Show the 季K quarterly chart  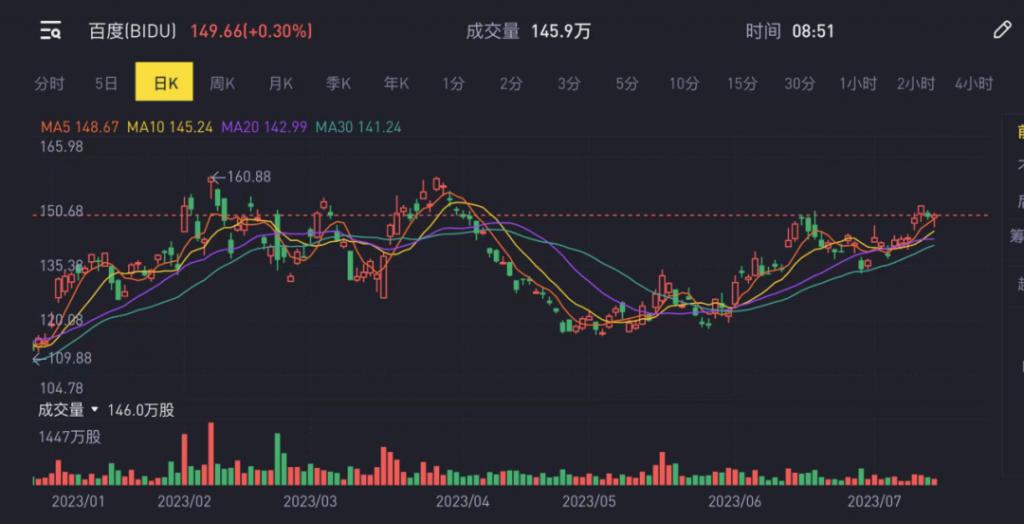click(x=338, y=84)
